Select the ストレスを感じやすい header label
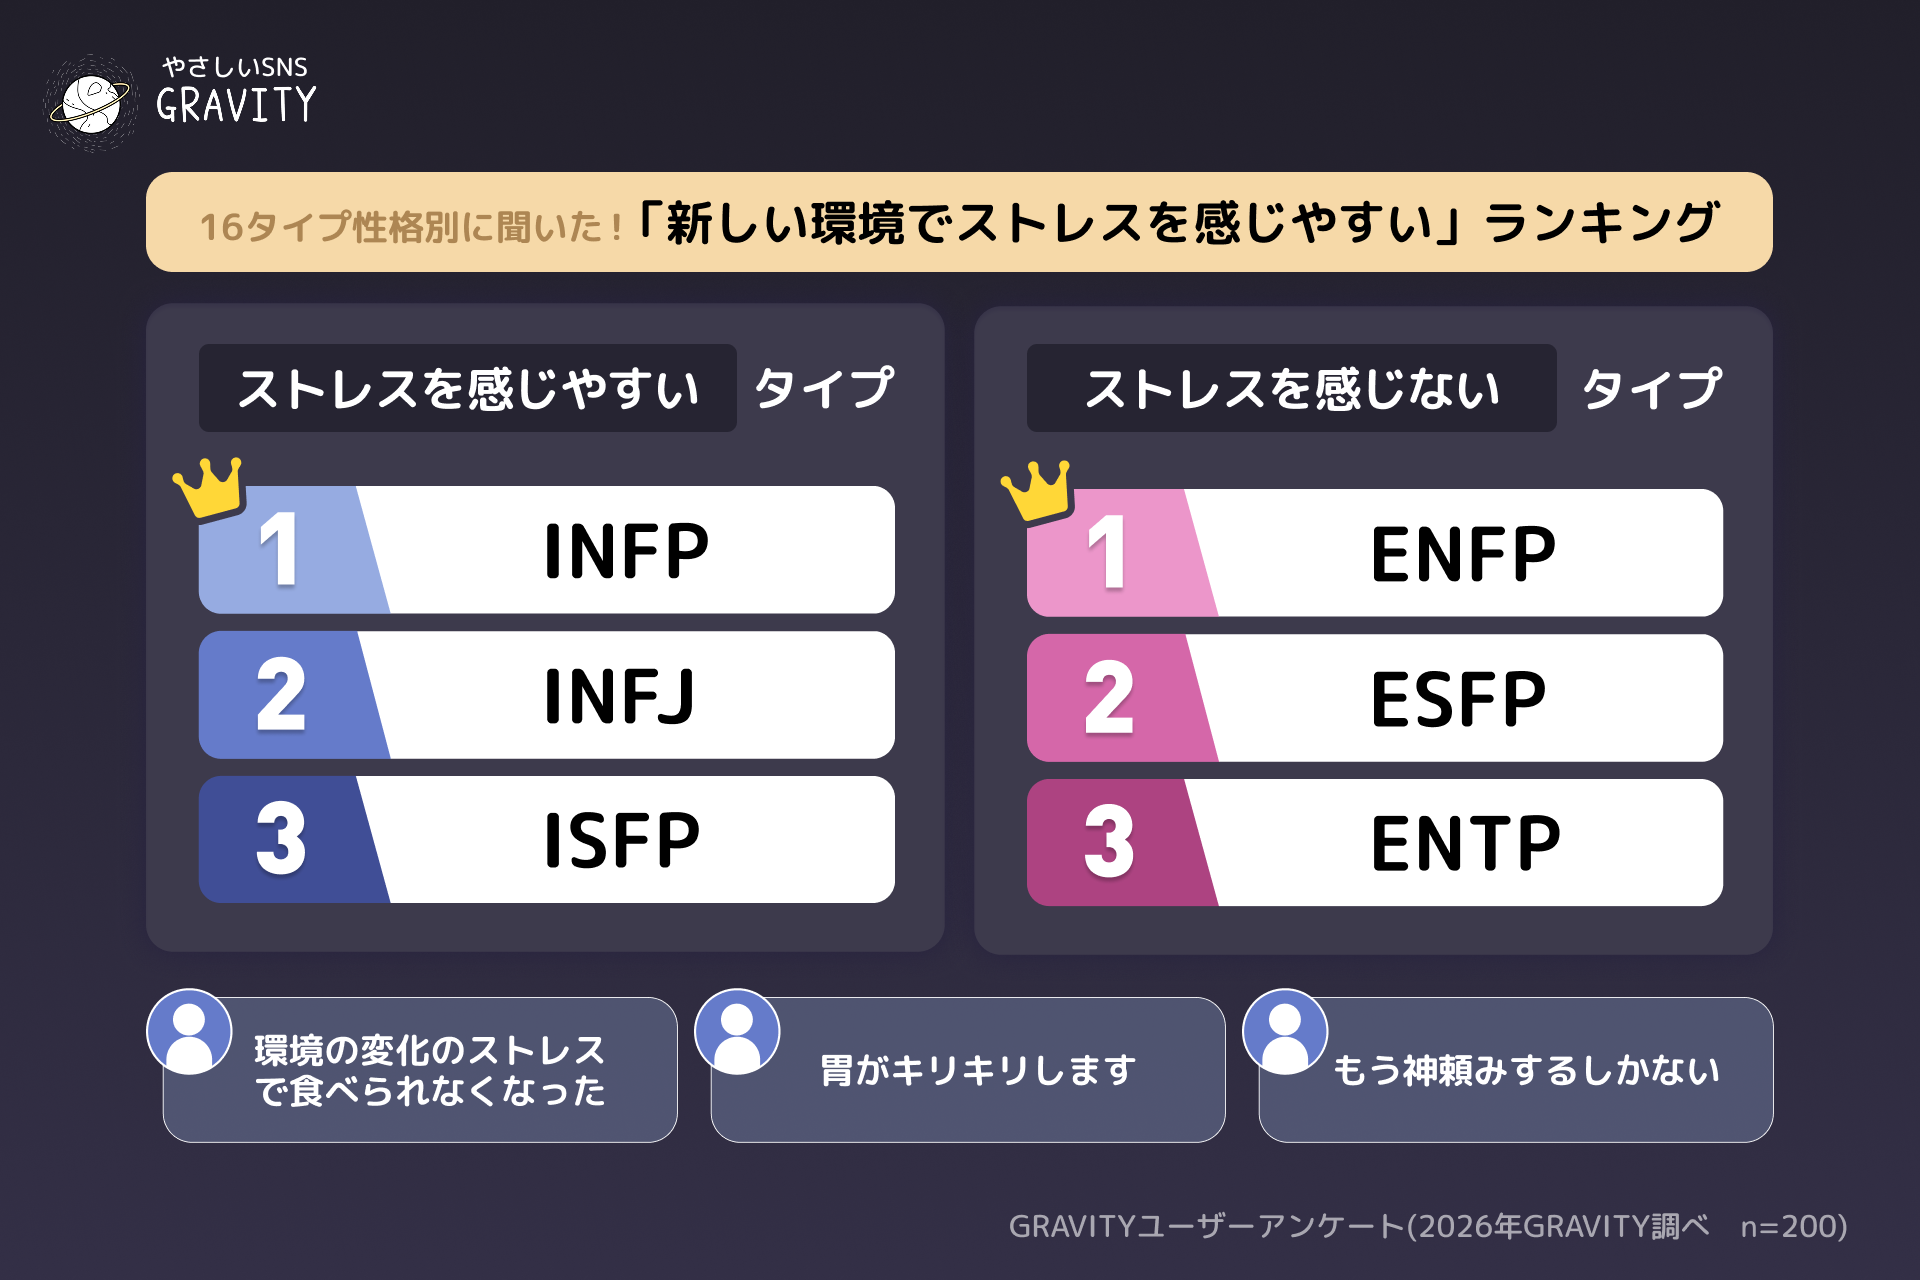 pyautogui.click(x=467, y=388)
